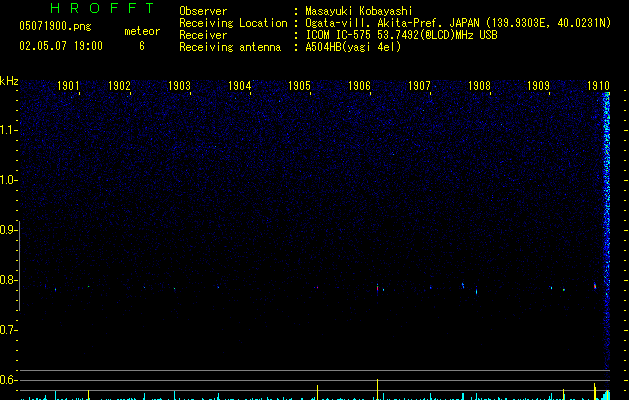Click the 1901 time marker
Viewport: 629px width, 400px height.
68,86
